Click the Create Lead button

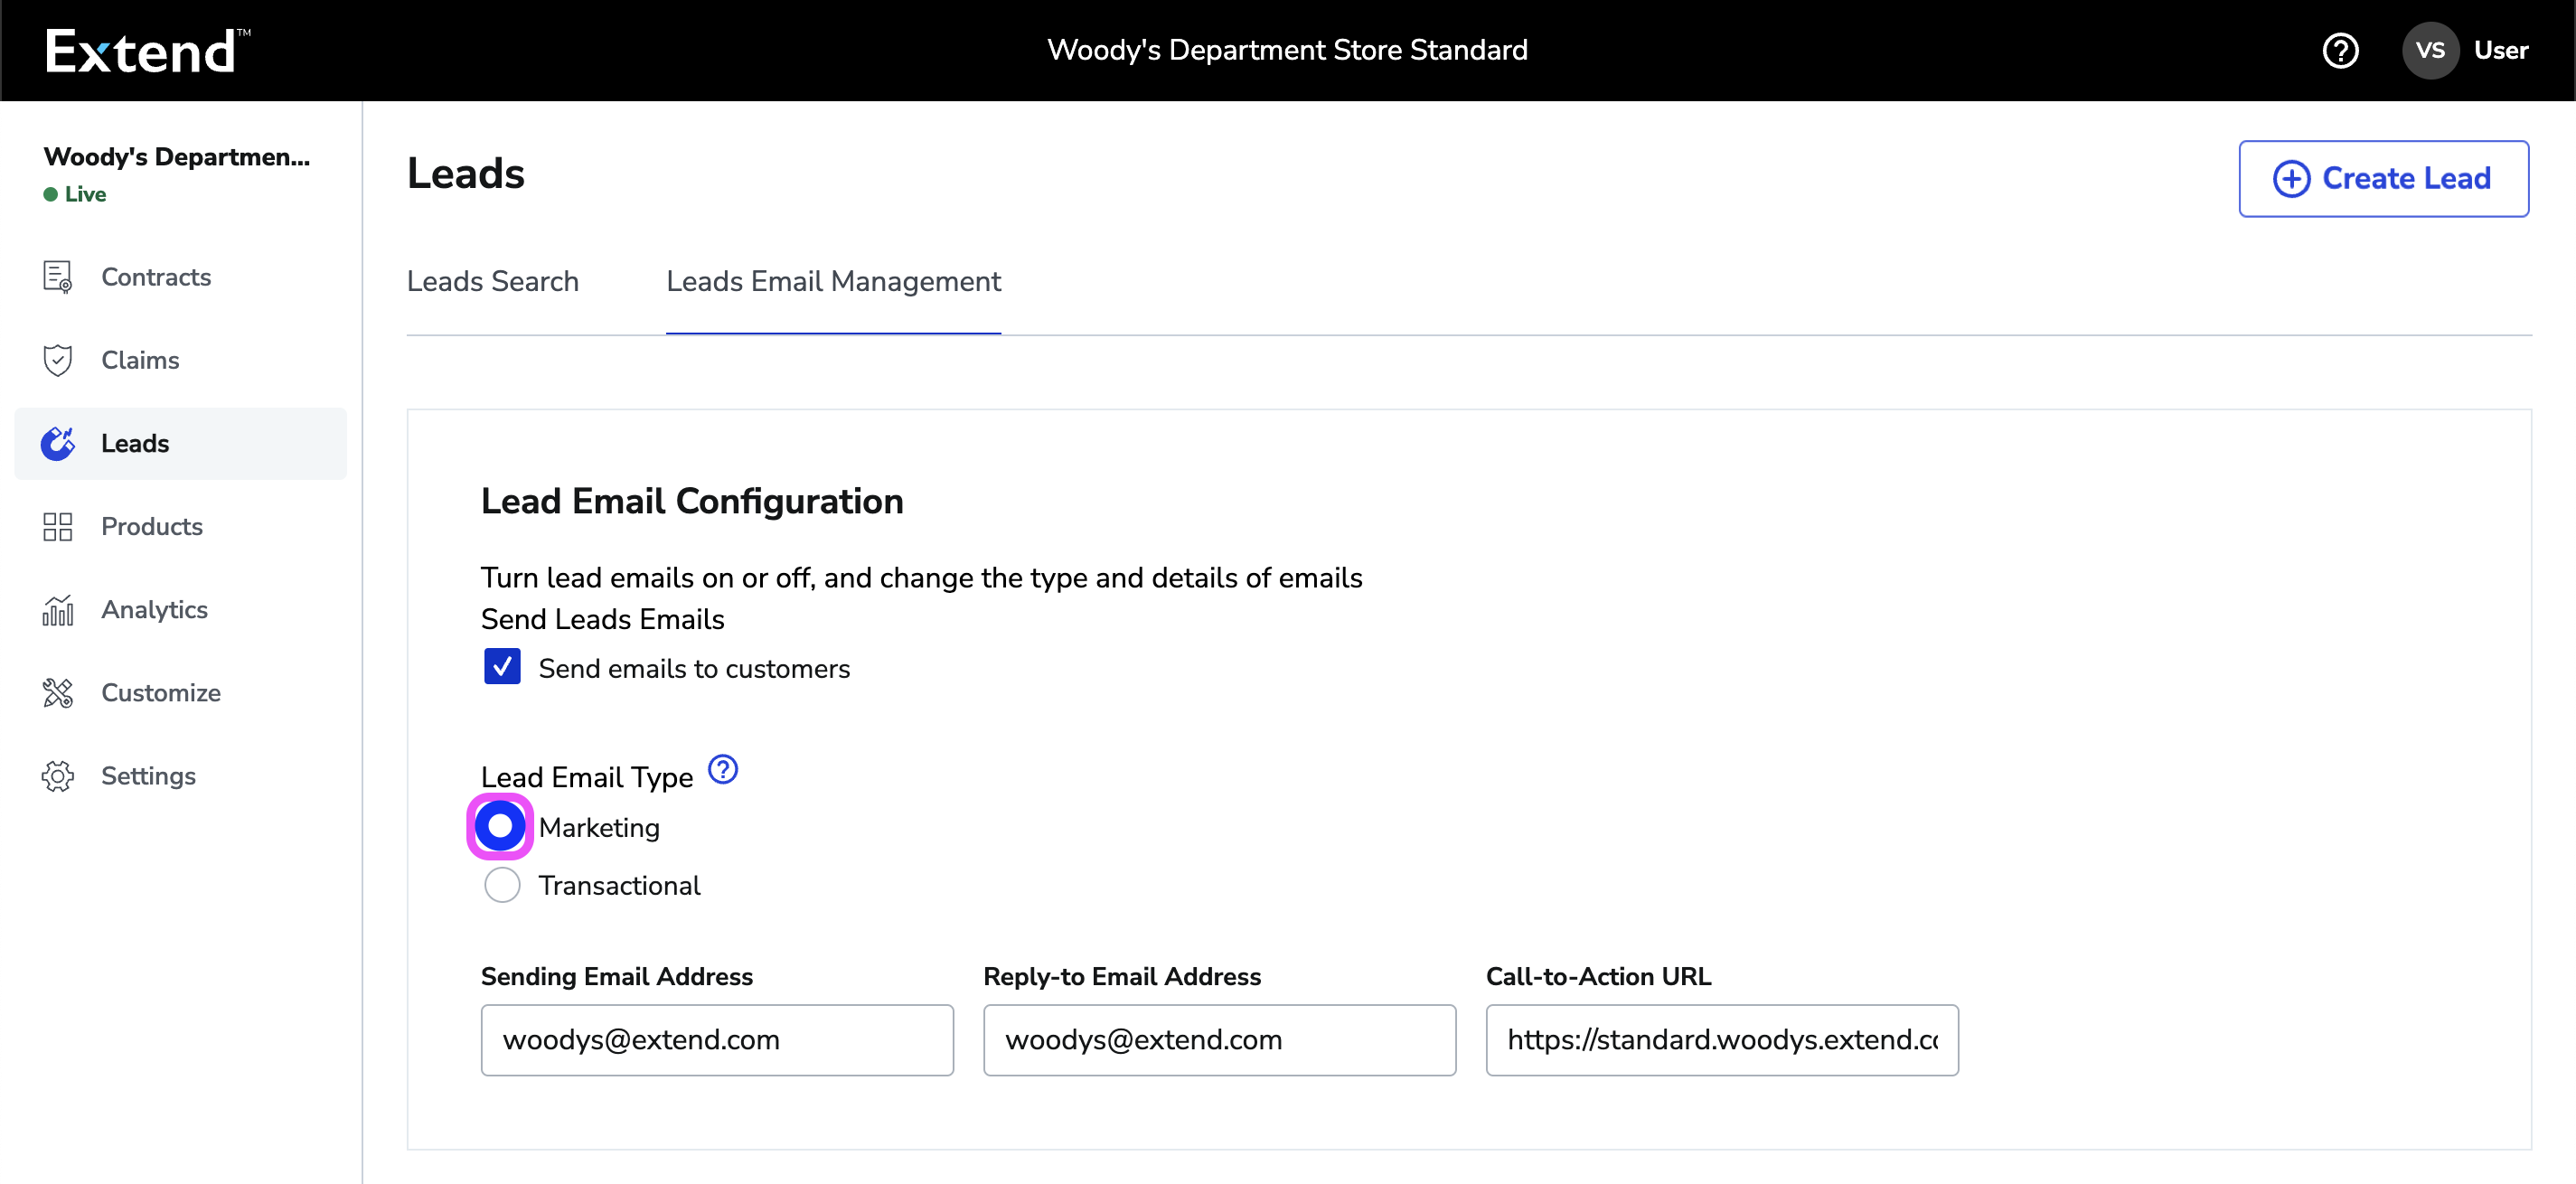pyautogui.click(x=2383, y=178)
